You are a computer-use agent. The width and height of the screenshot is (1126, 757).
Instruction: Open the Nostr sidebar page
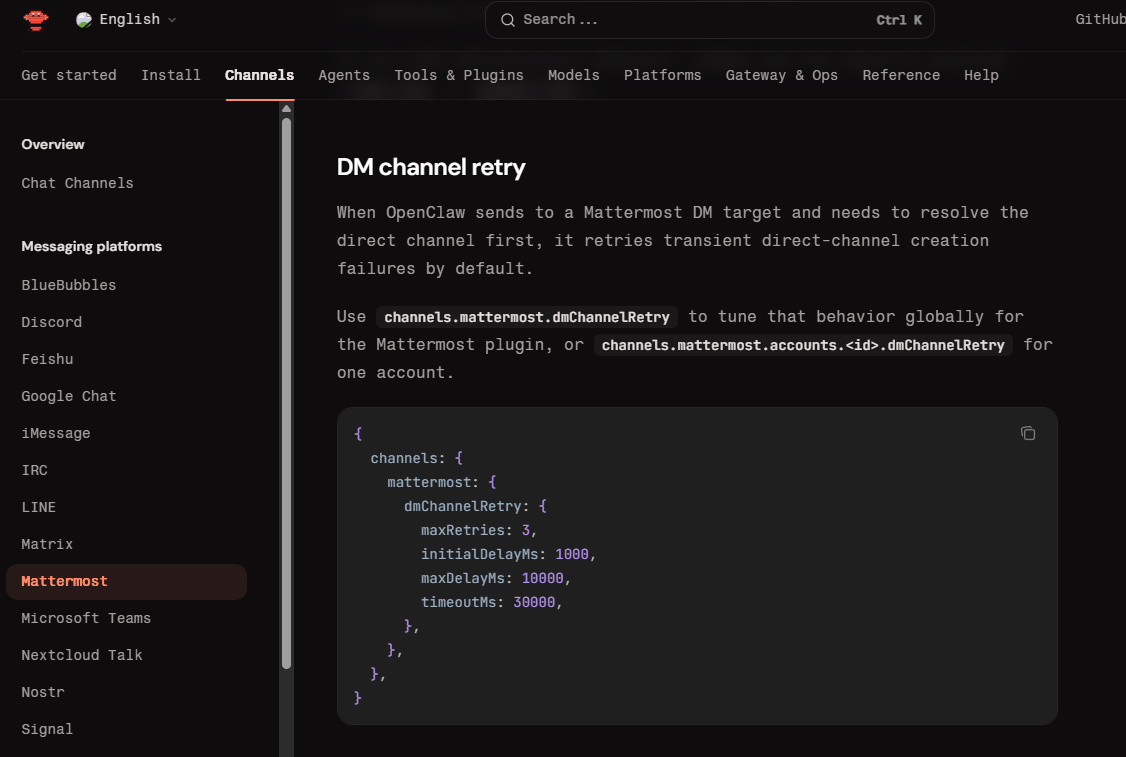pyautogui.click(x=43, y=692)
